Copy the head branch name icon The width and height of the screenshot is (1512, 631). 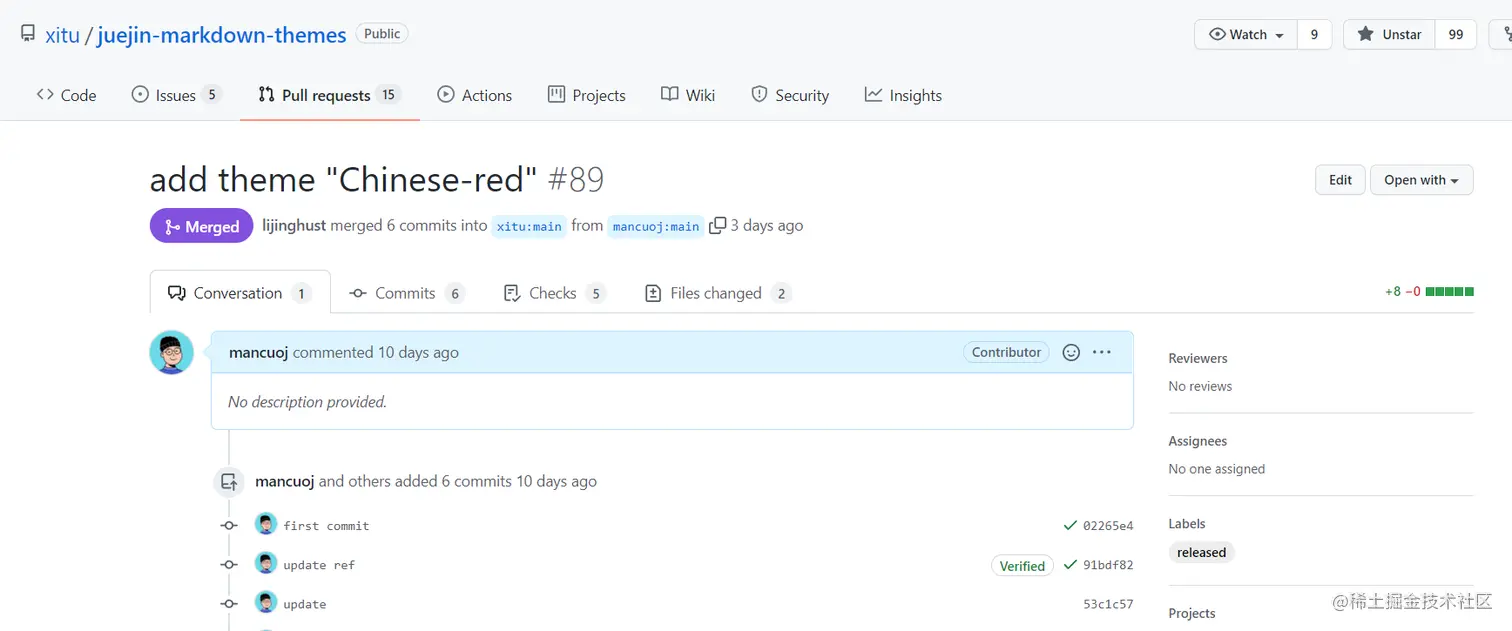point(717,226)
